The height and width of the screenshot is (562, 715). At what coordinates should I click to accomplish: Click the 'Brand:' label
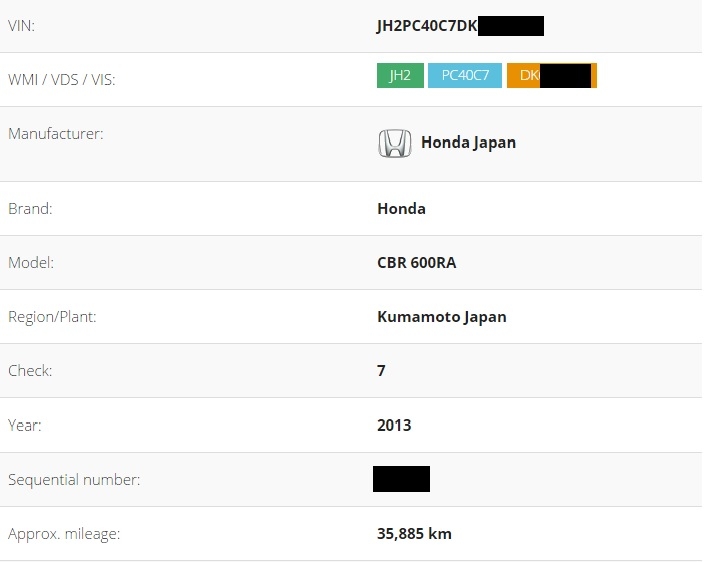point(30,208)
